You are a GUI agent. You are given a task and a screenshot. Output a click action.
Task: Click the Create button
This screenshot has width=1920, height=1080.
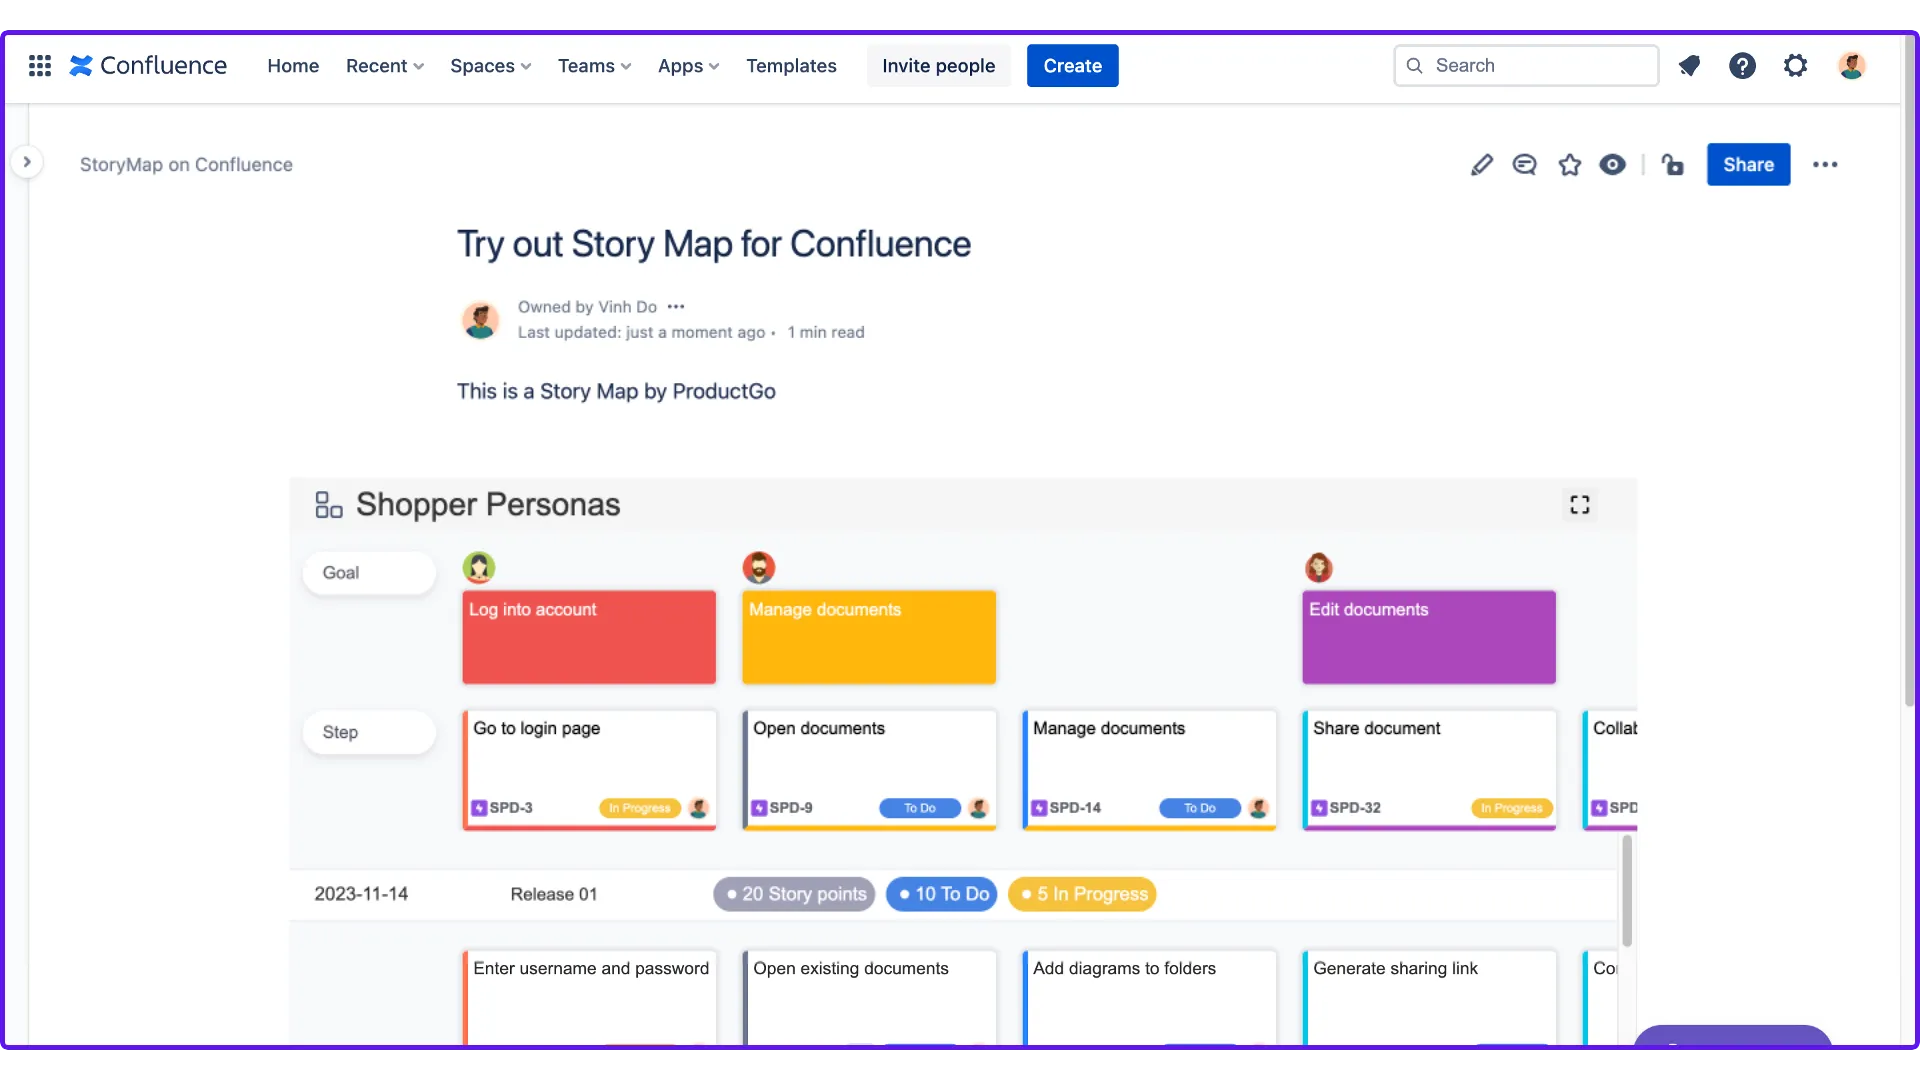coord(1072,66)
